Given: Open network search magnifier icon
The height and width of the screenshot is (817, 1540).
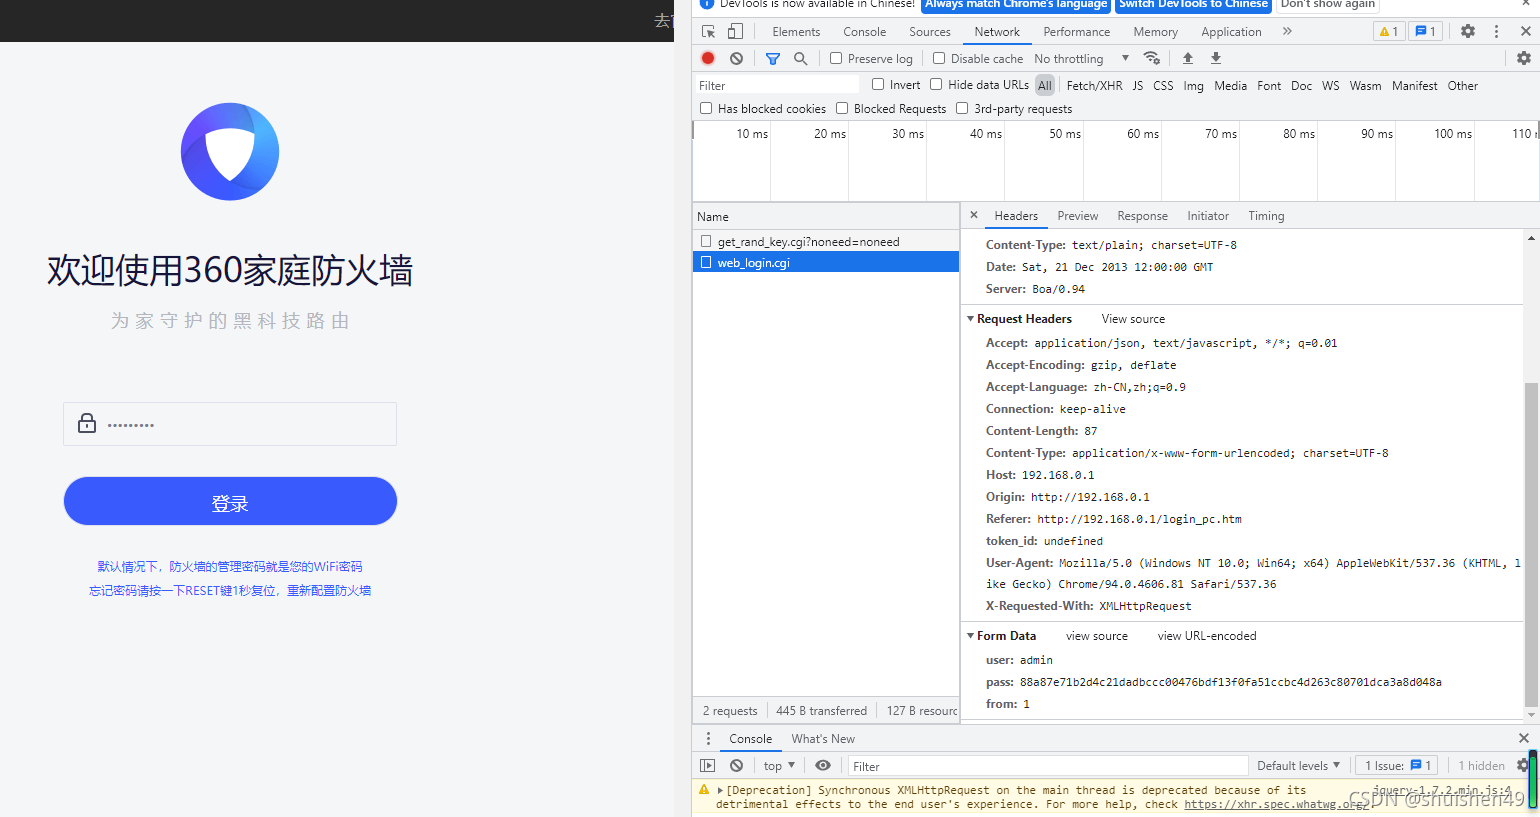Looking at the screenshot, I should pos(800,59).
